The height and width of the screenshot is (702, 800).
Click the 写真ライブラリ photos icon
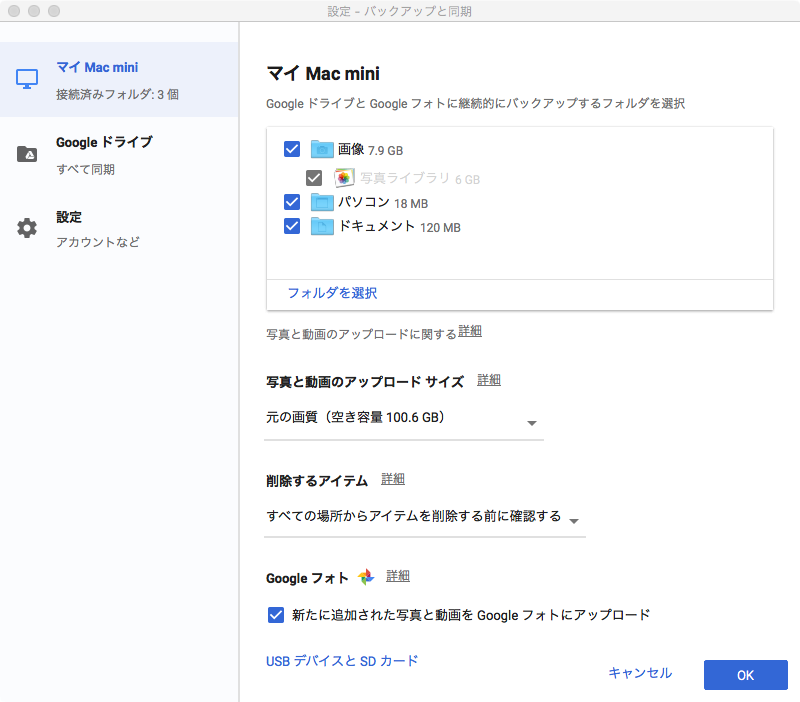click(343, 178)
